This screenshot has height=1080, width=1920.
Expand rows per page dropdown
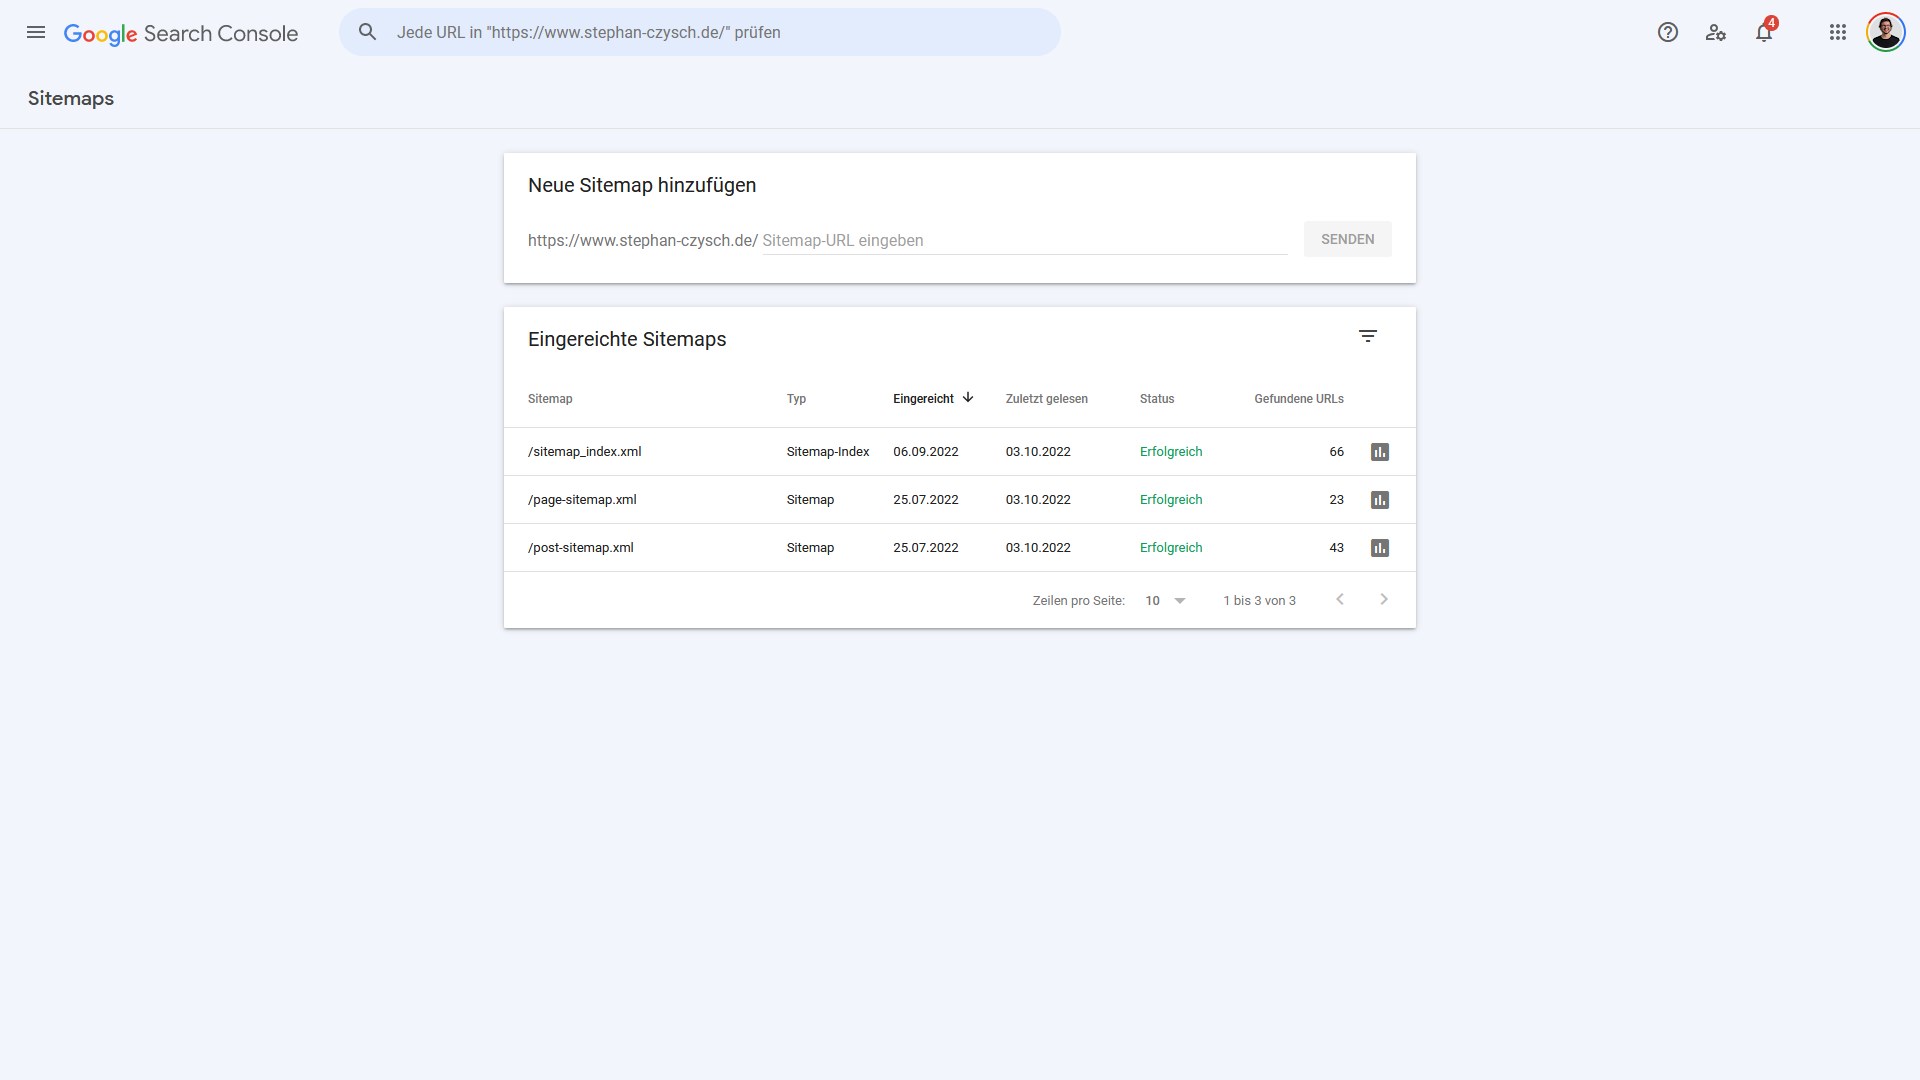pos(1166,601)
